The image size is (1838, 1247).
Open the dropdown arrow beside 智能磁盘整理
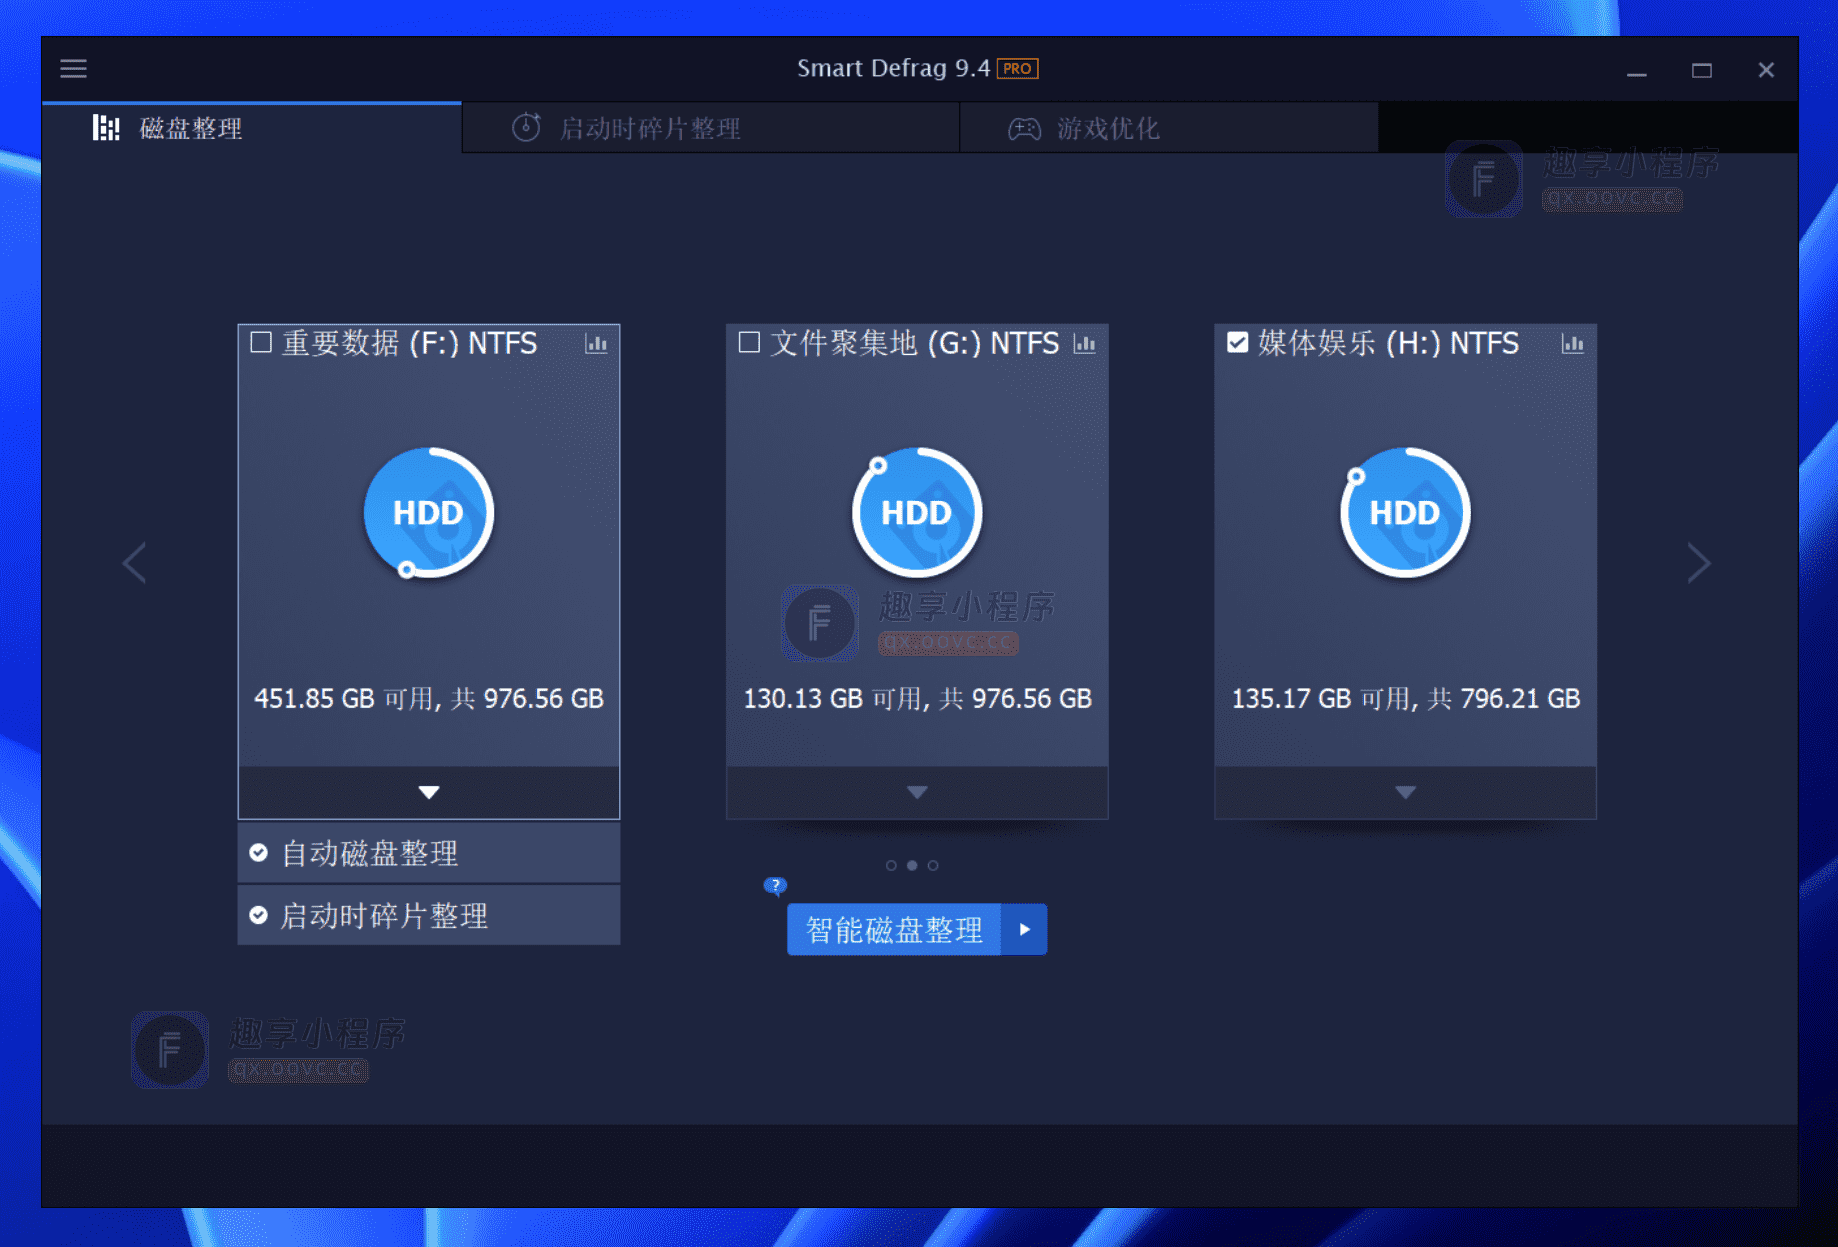tap(1024, 930)
